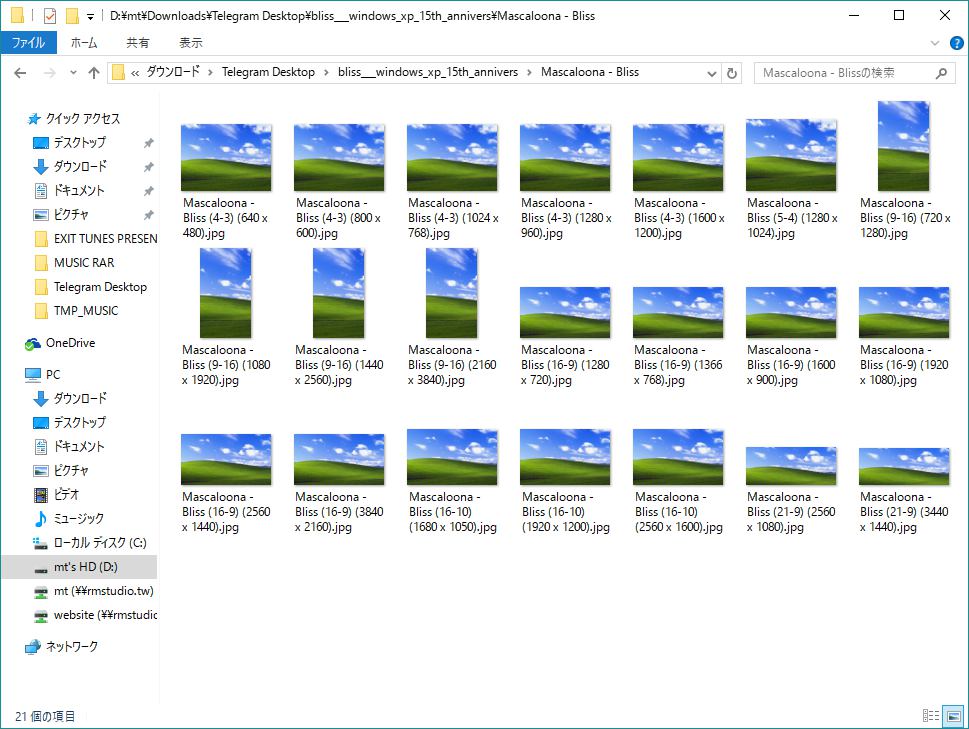Expand the ribbon with the chevron
Image resolution: width=969 pixels, height=729 pixels.
[x=935, y=43]
